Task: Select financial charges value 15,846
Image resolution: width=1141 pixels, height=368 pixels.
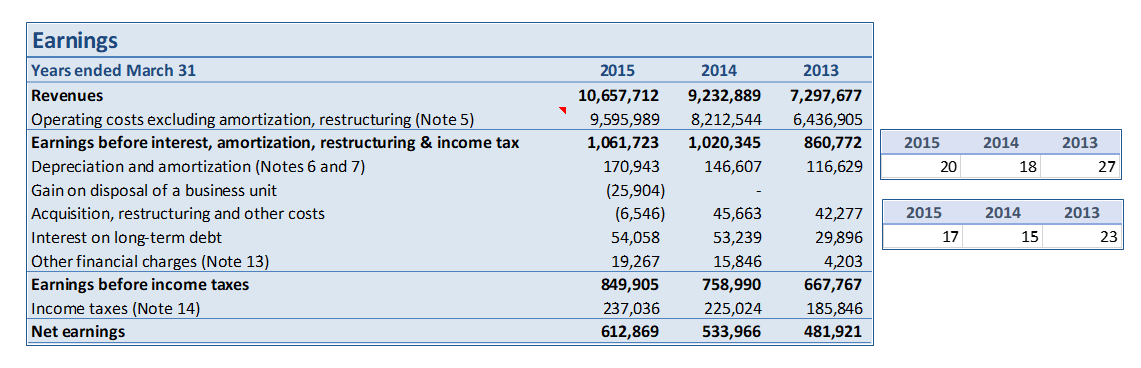Action: pos(738,261)
